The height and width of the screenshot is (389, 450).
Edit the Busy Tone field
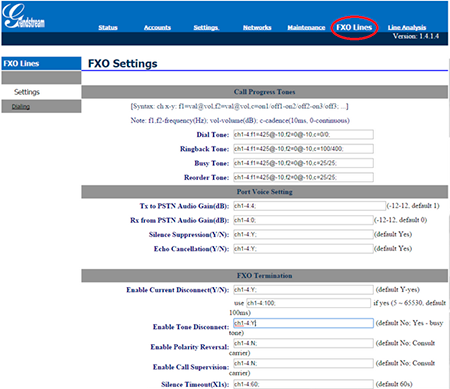tap(303, 163)
